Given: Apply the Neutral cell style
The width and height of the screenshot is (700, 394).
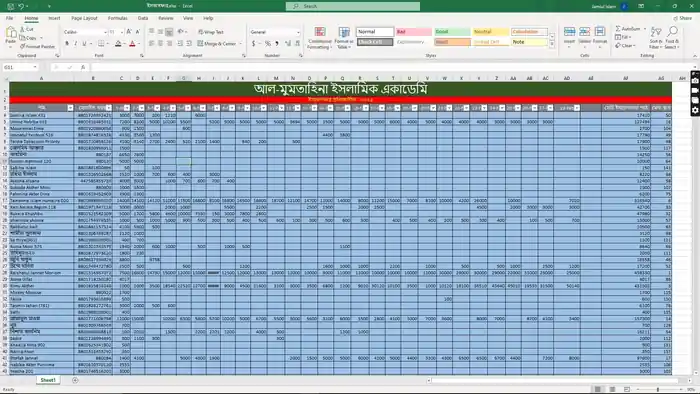Looking at the screenshot, I should pyautogui.click(x=491, y=32).
